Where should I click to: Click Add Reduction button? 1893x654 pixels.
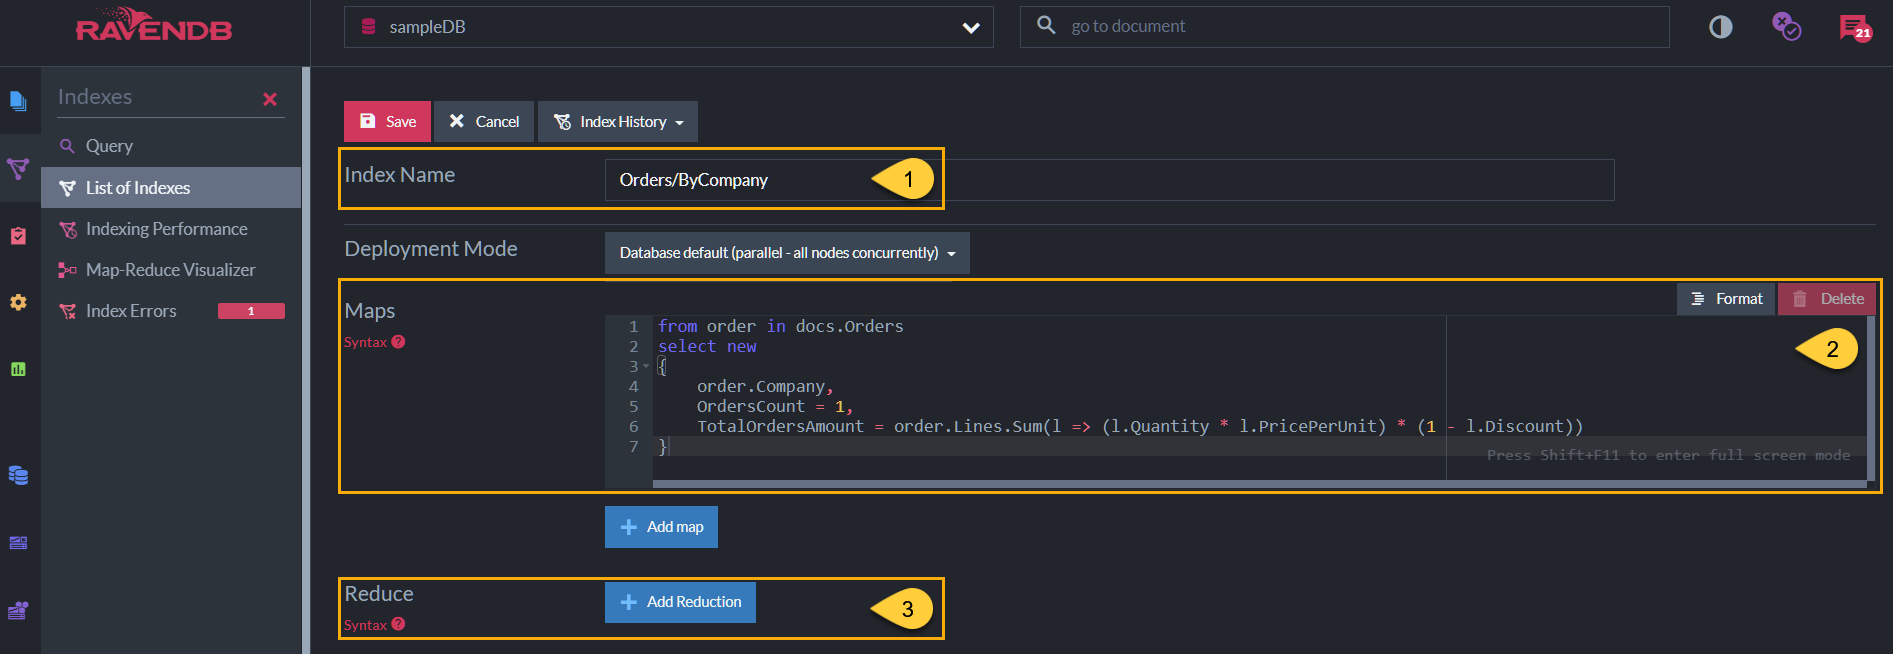click(x=680, y=602)
